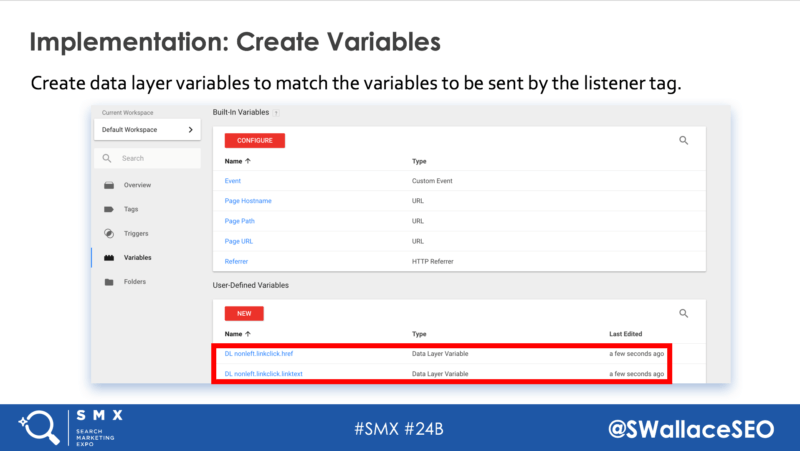This screenshot has width=800, height=451.
Task: Click the Folders icon in sidebar
Action: (109, 282)
